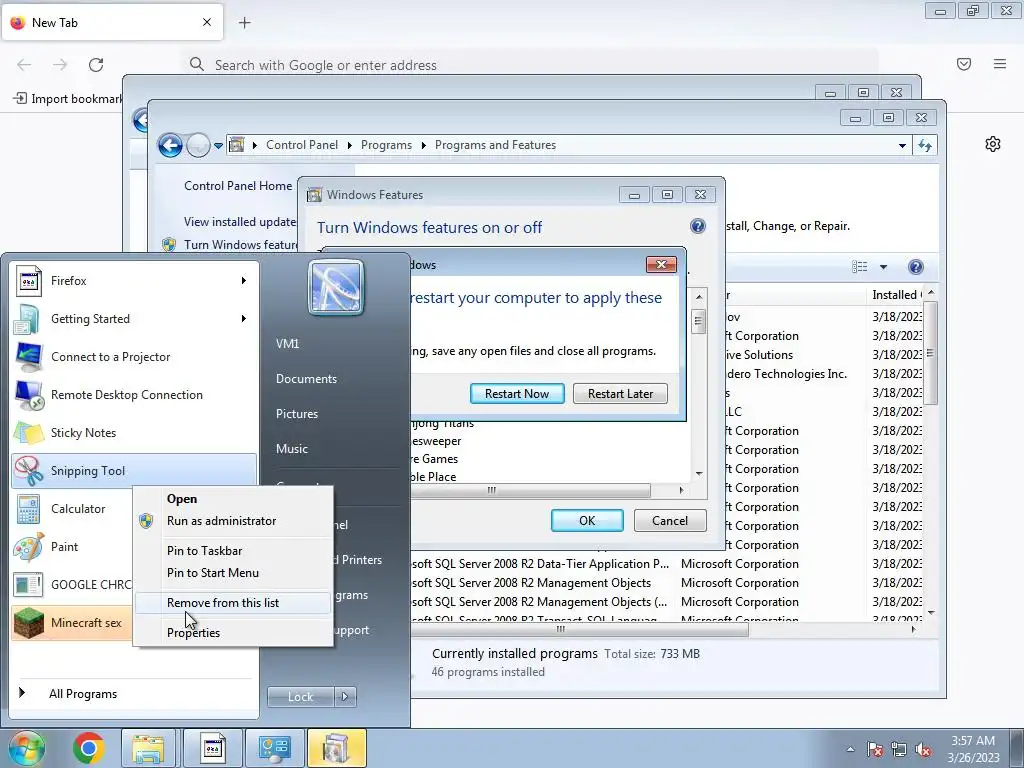The width and height of the screenshot is (1024, 768).
Task: Click the Windows Features help icon
Action: click(x=697, y=226)
